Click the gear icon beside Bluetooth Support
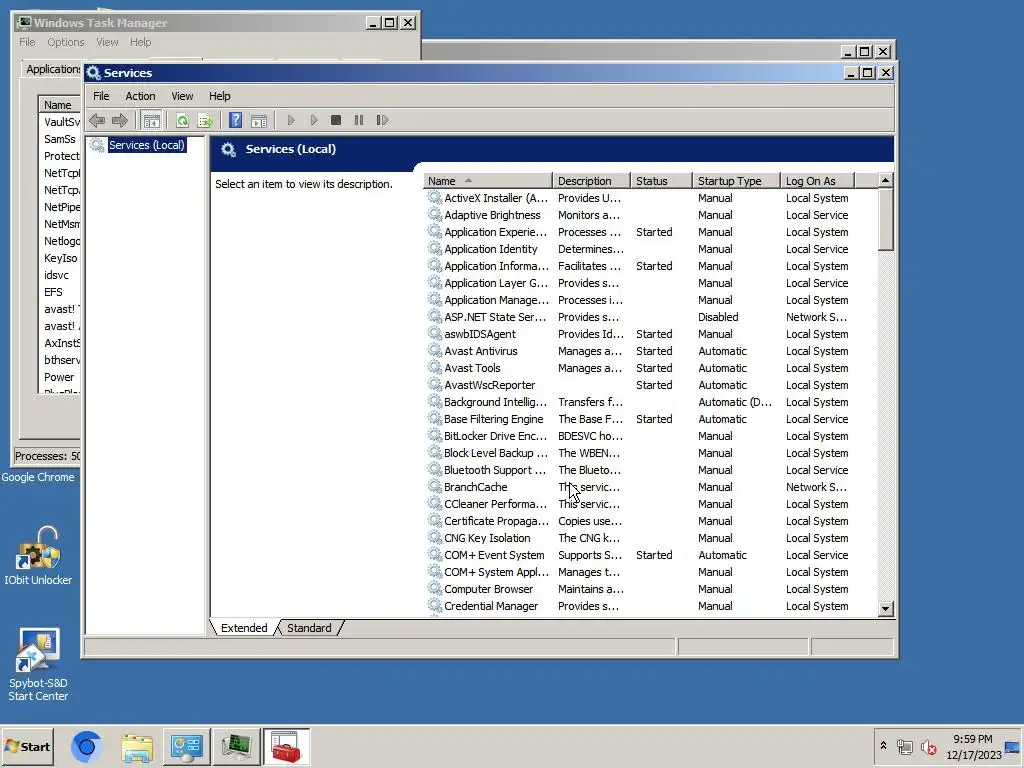This screenshot has width=1024, height=768. pos(434,469)
